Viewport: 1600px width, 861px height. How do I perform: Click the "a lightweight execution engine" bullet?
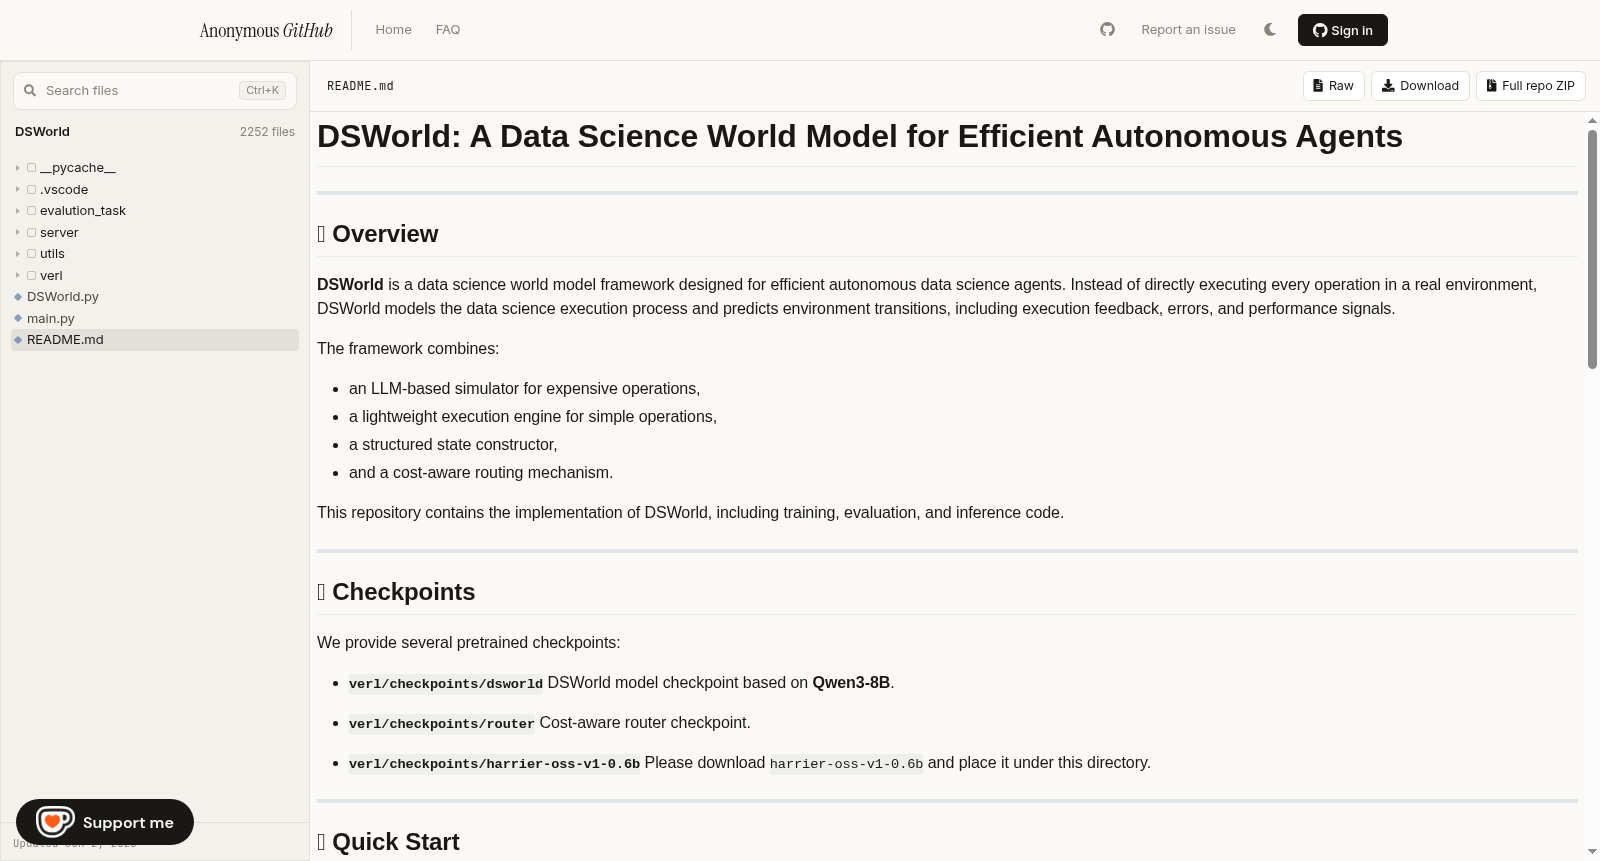point(533,417)
